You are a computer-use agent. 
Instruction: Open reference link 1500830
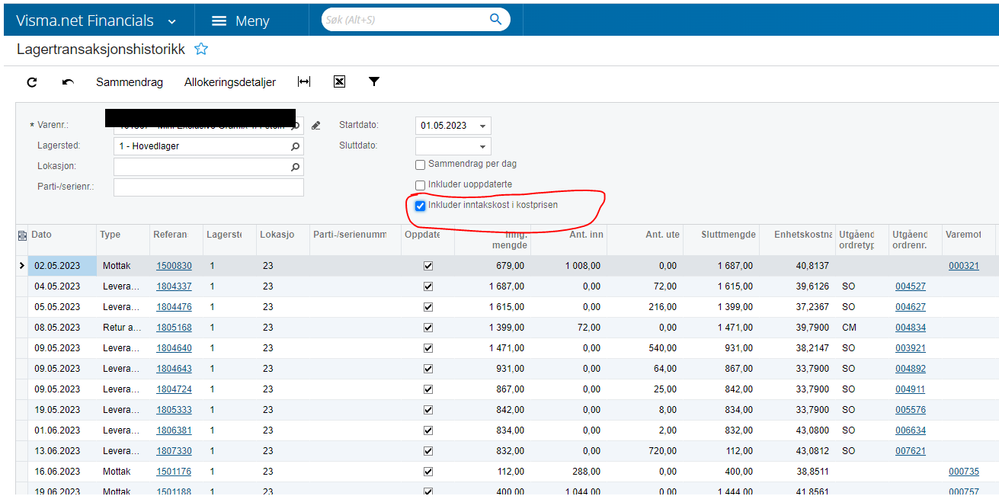[174, 266]
